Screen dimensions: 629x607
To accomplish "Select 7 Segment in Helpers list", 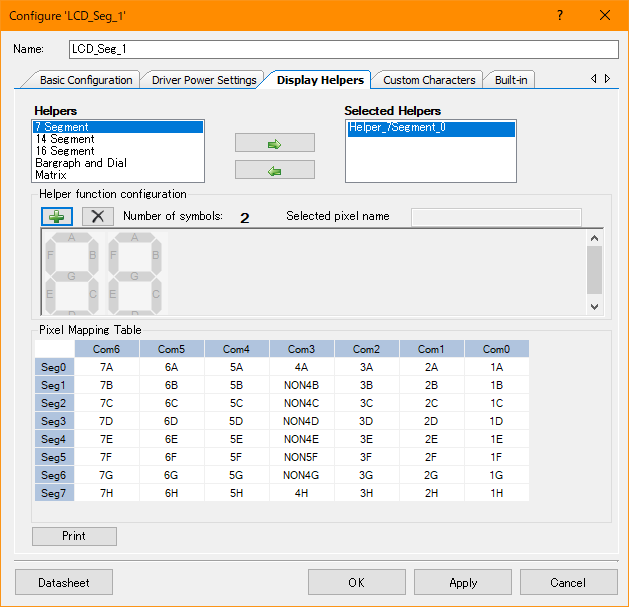I will 118,127.
